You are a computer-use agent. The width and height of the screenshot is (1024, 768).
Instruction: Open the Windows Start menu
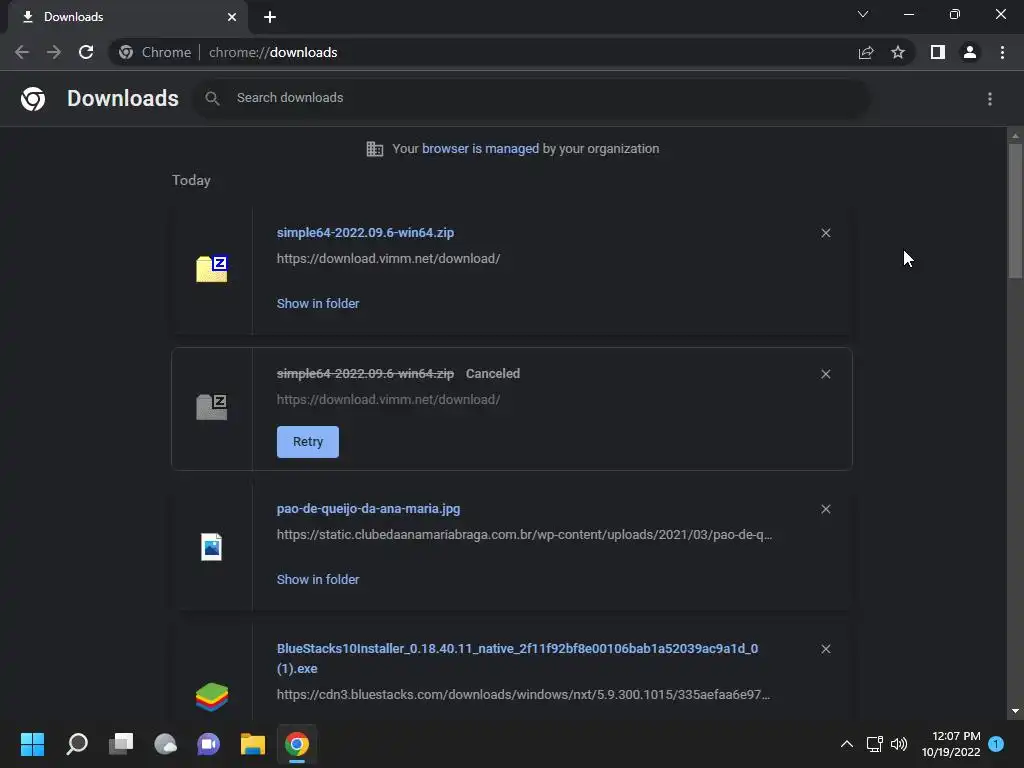coord(32,744)
